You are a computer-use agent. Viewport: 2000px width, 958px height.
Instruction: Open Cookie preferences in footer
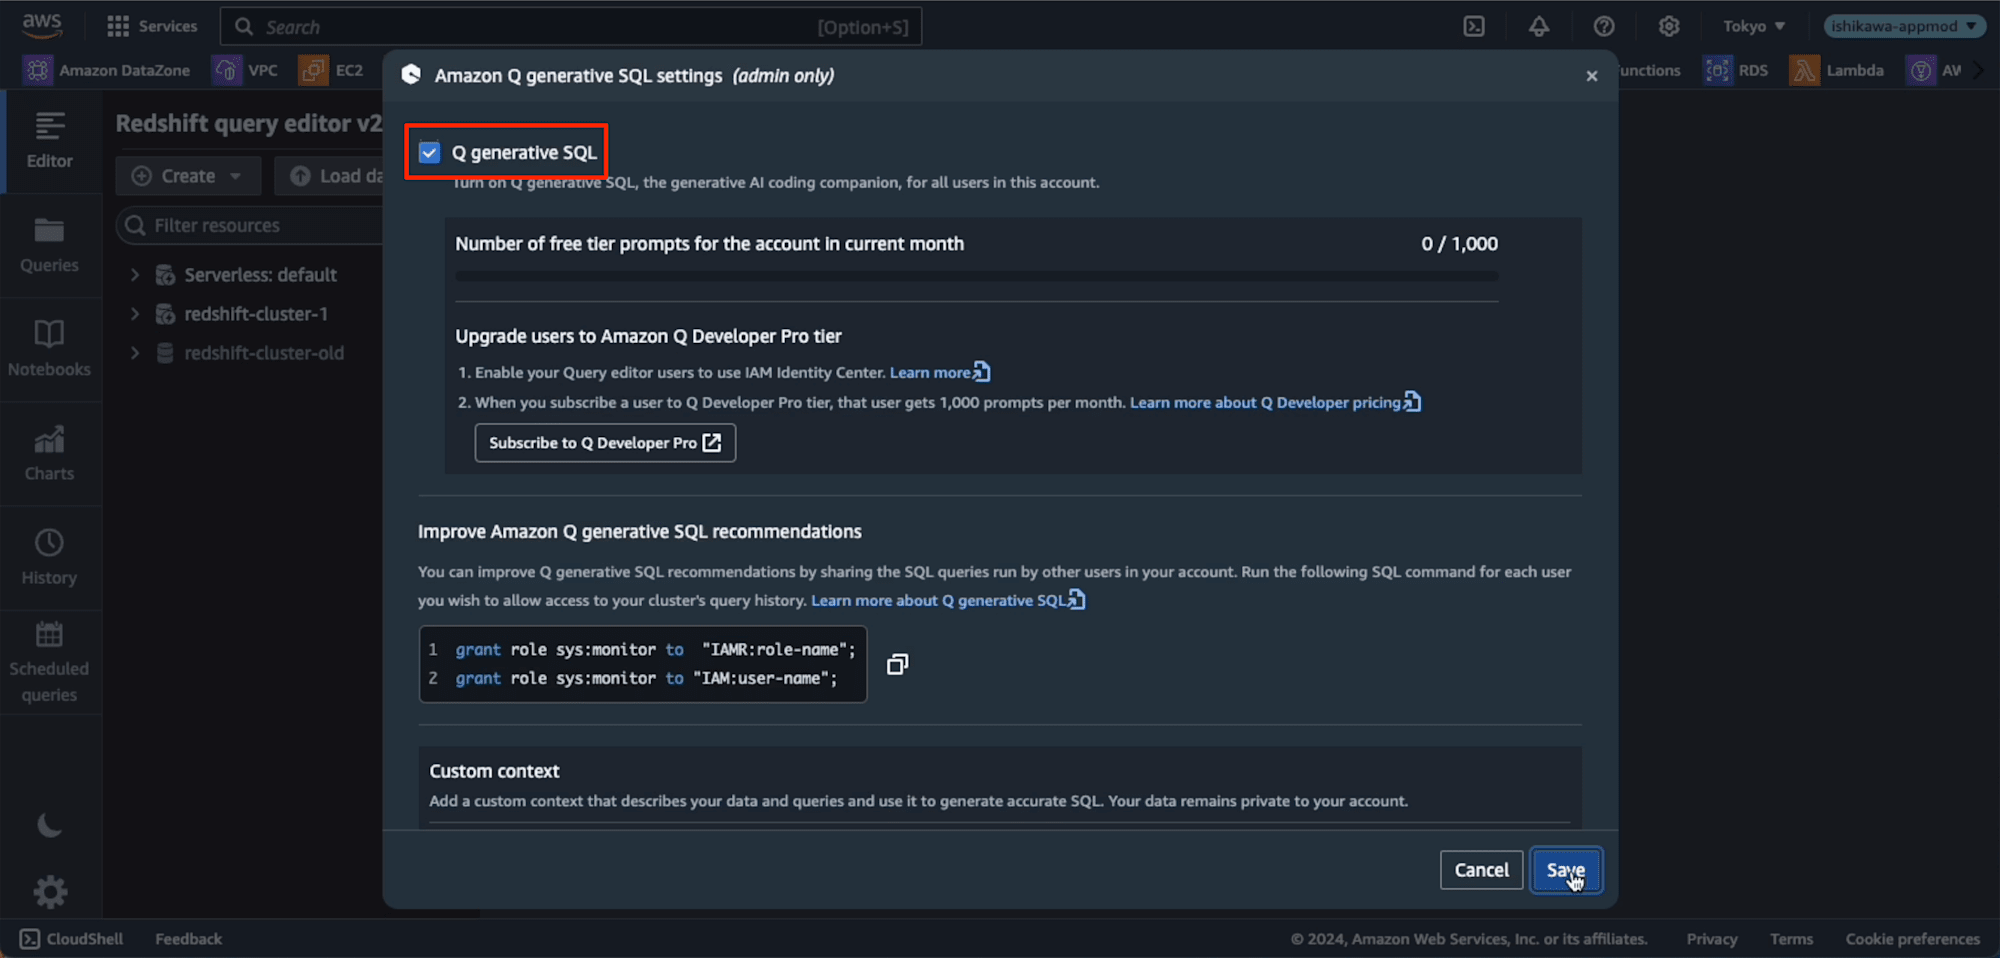[x=1912, y=939]
